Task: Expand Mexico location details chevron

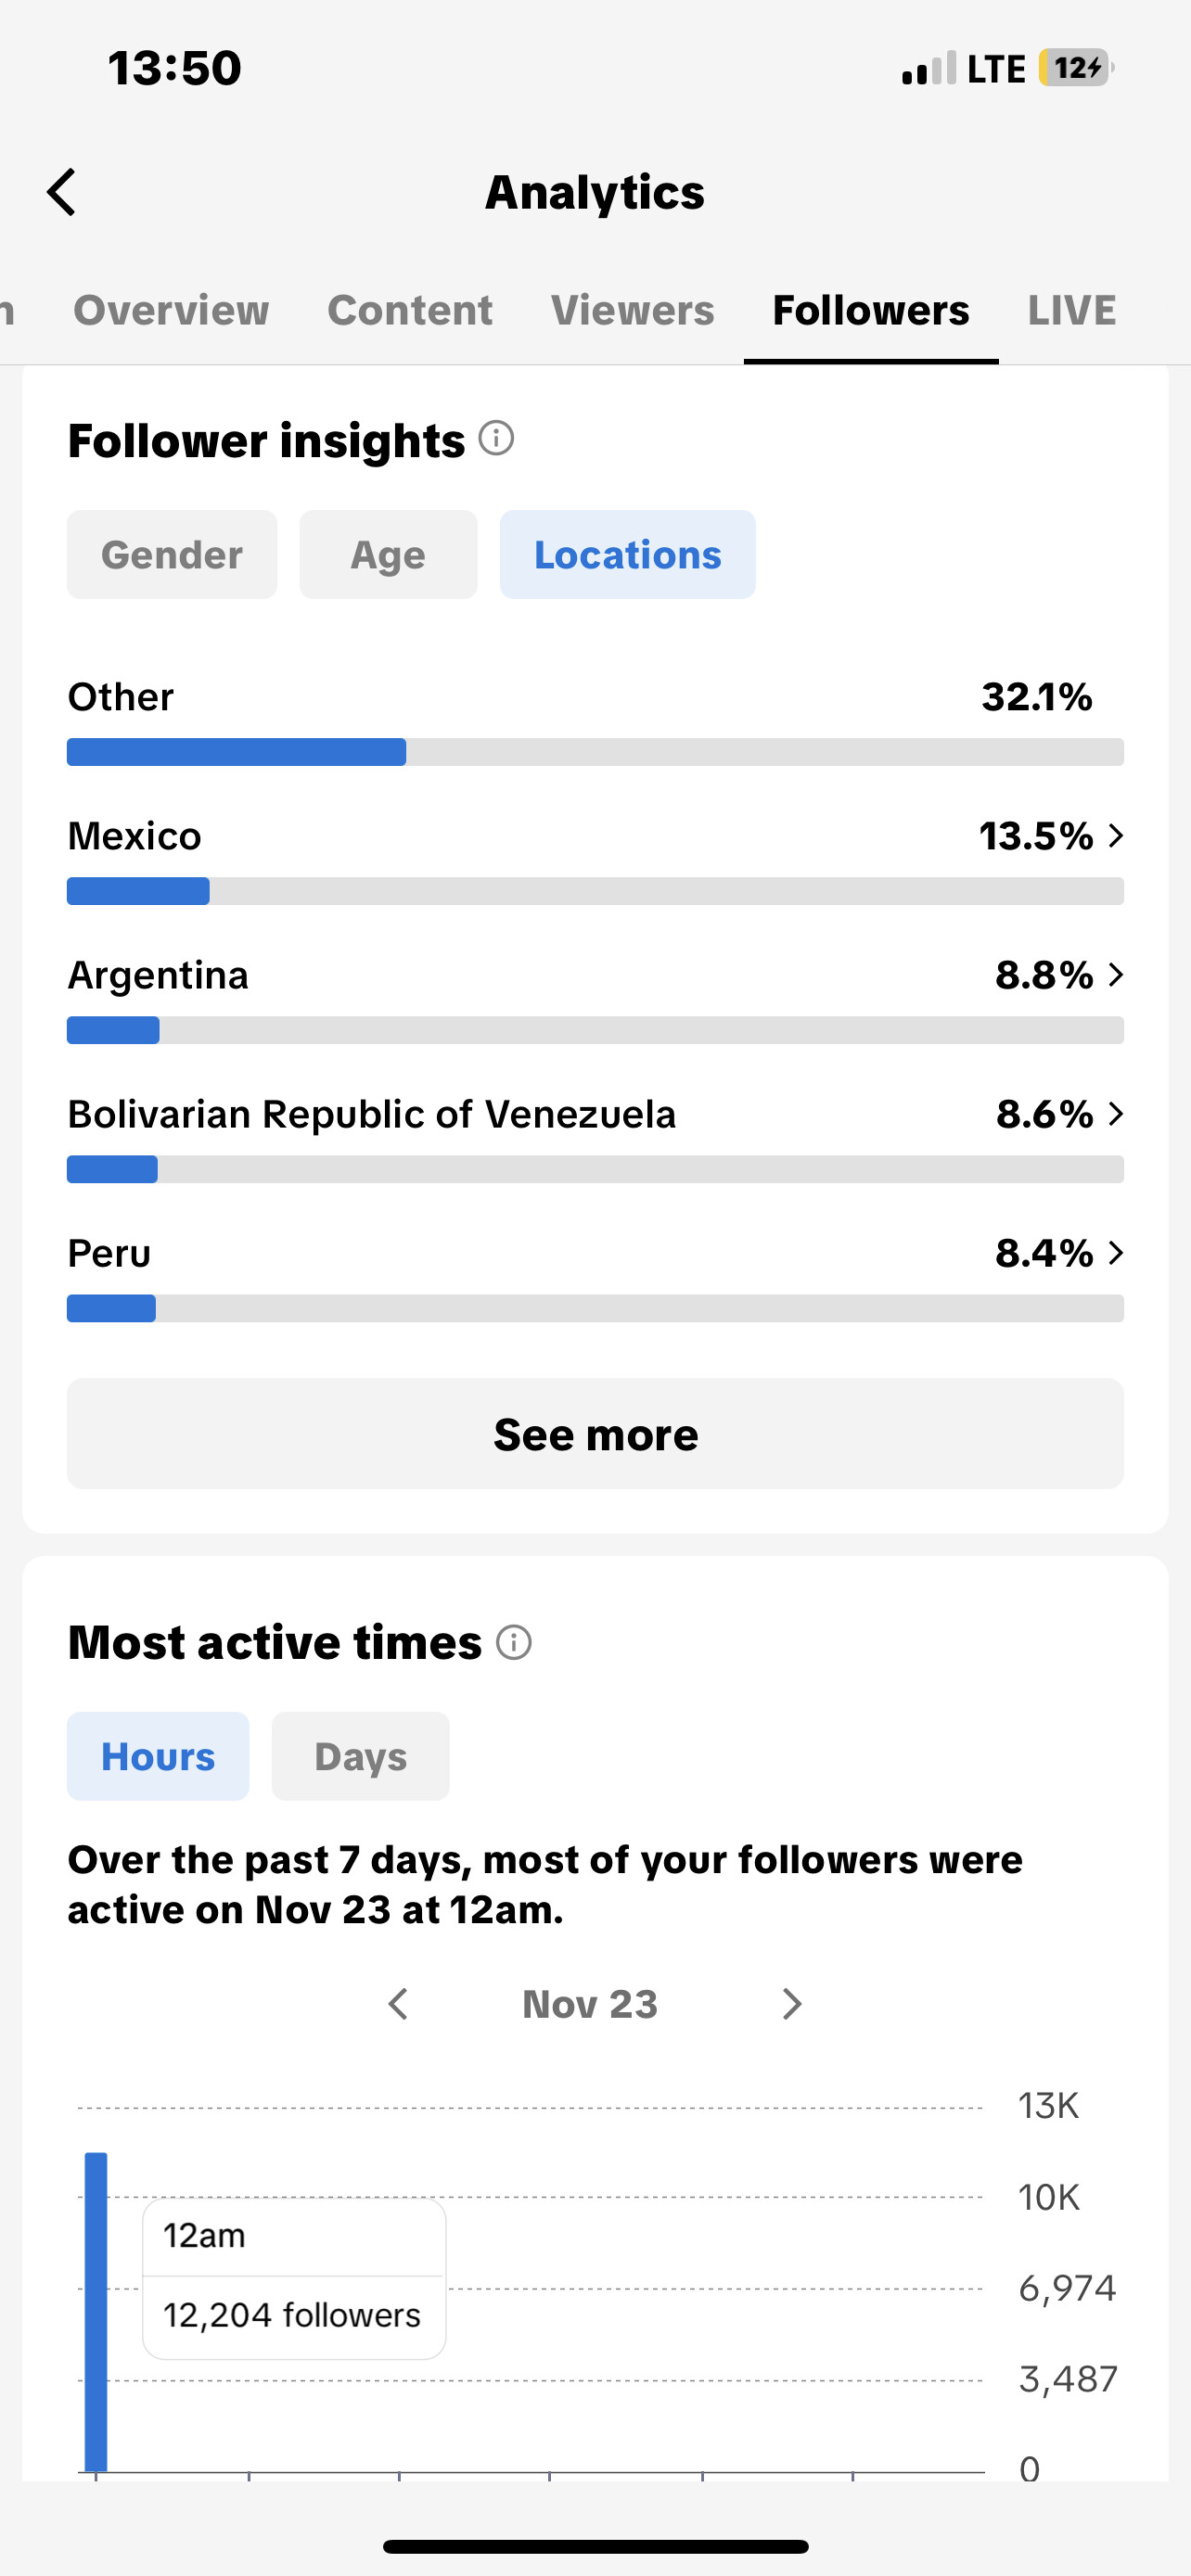Action: tap(1116, 836)
